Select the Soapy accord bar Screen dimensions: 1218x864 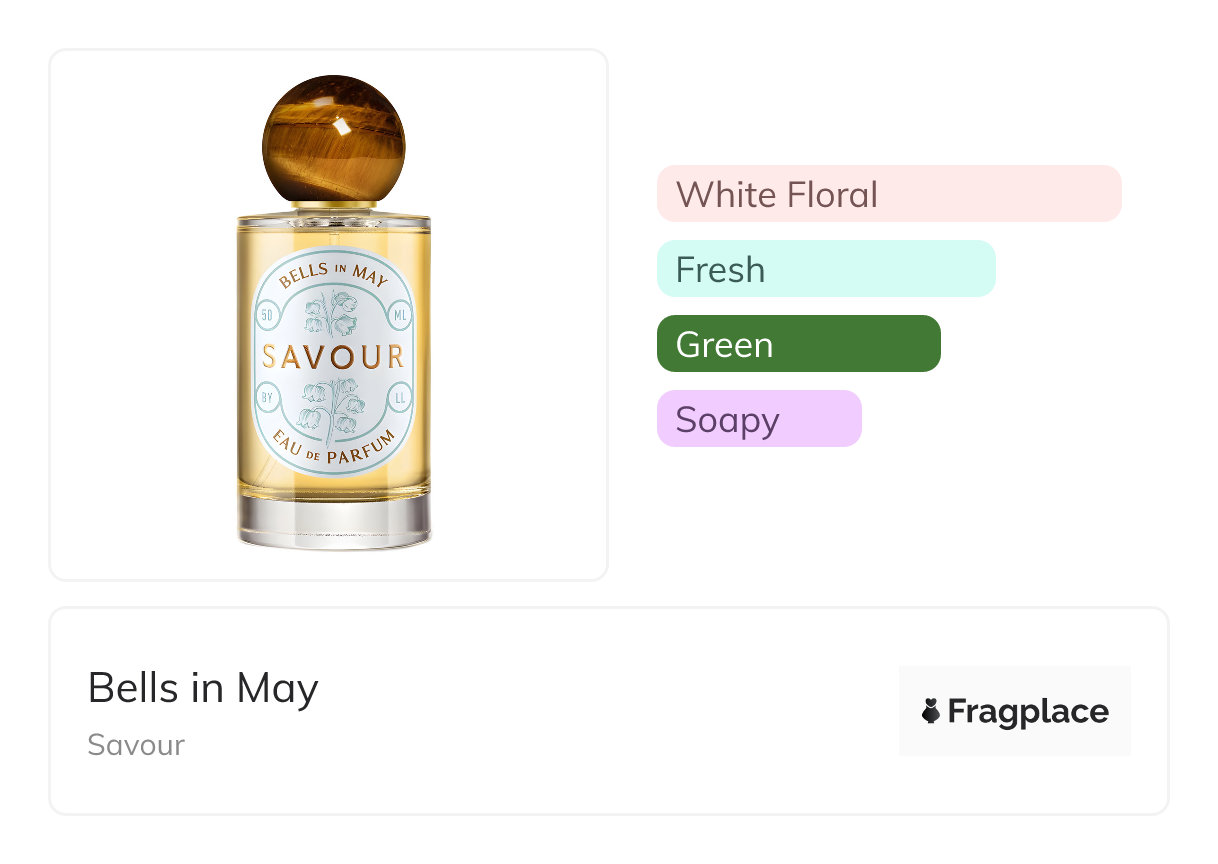(758, 419)
